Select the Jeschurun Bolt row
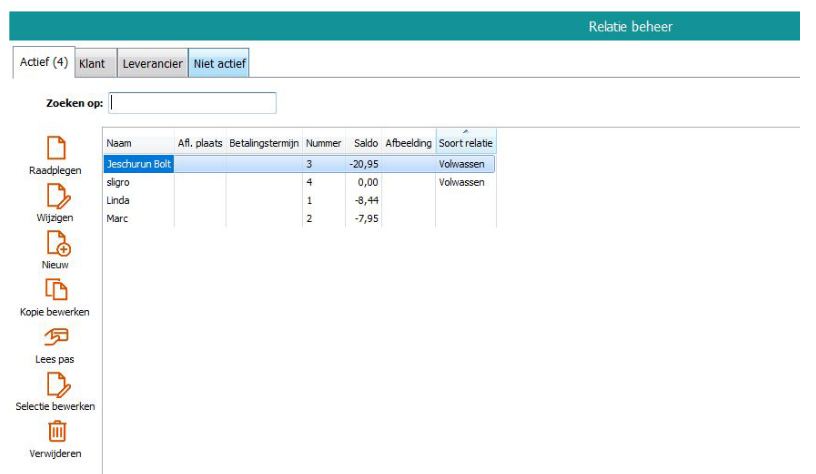The width and height of the screenshot is (816, 474). [139, 164]
